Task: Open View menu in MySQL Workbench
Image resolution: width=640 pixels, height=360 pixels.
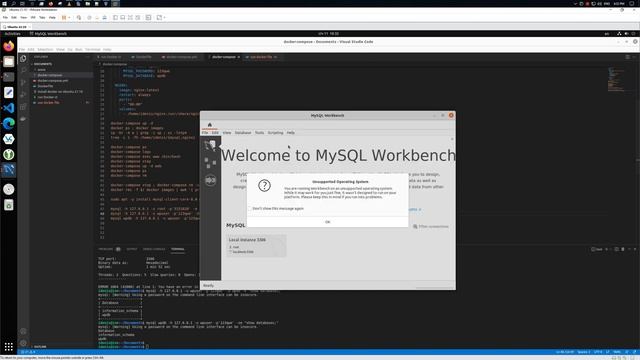Action: pos(227,133)
